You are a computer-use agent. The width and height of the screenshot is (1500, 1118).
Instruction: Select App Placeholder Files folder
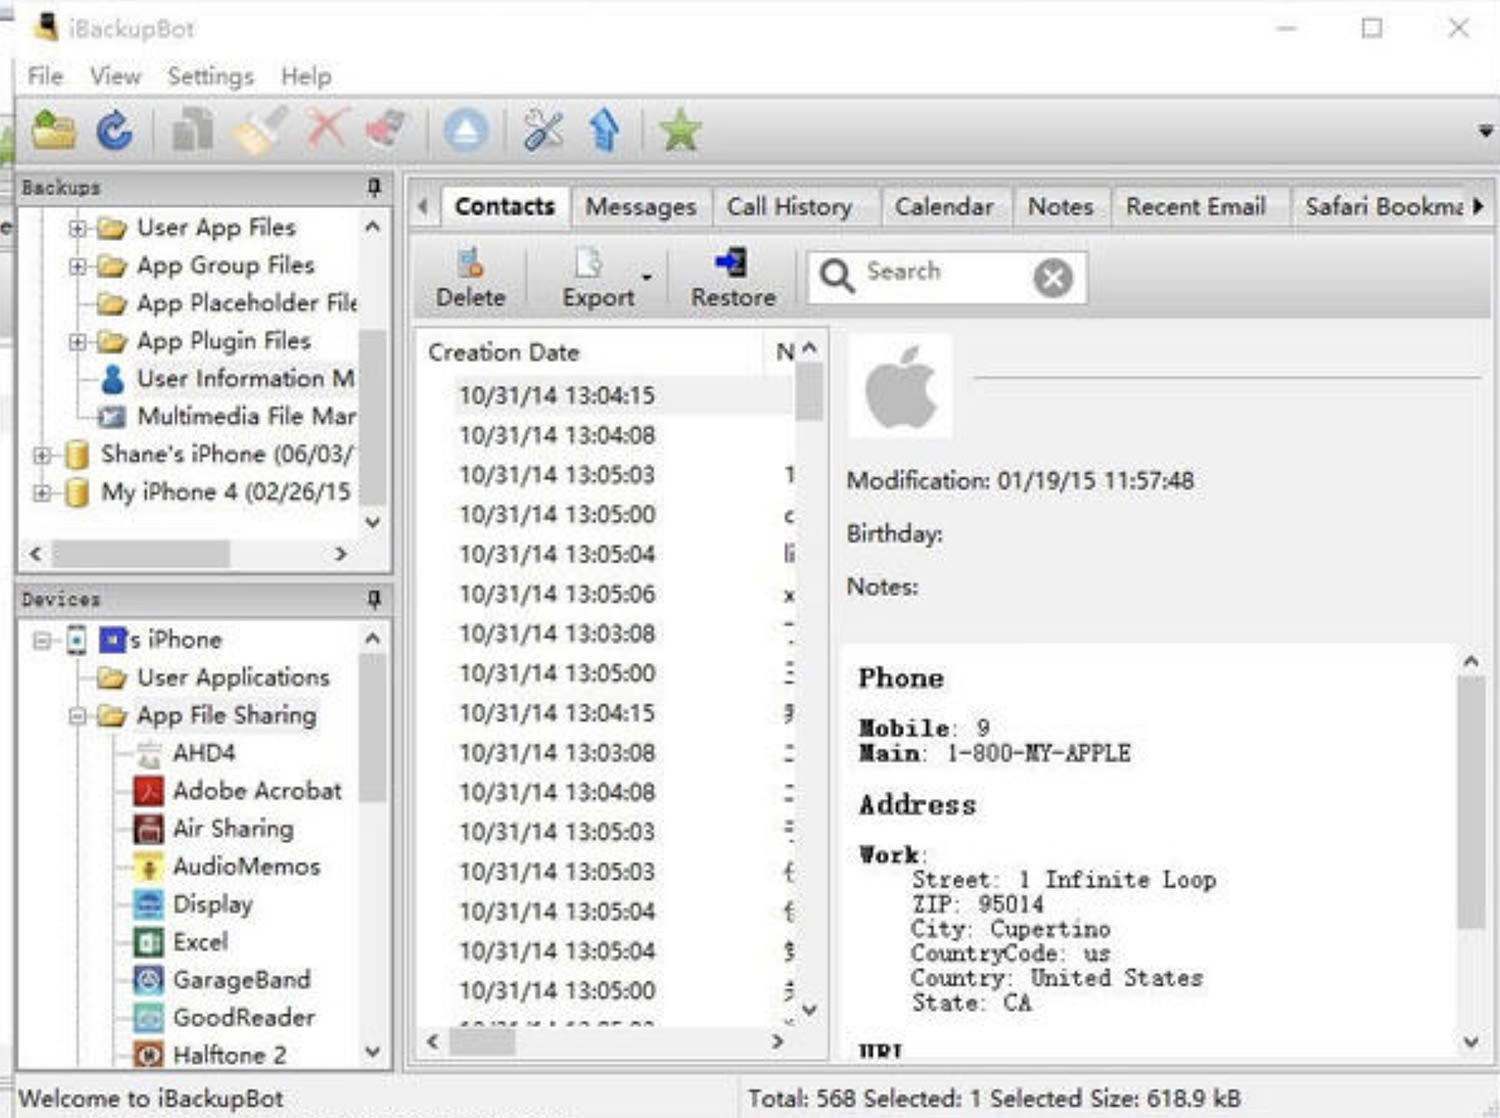228,303
